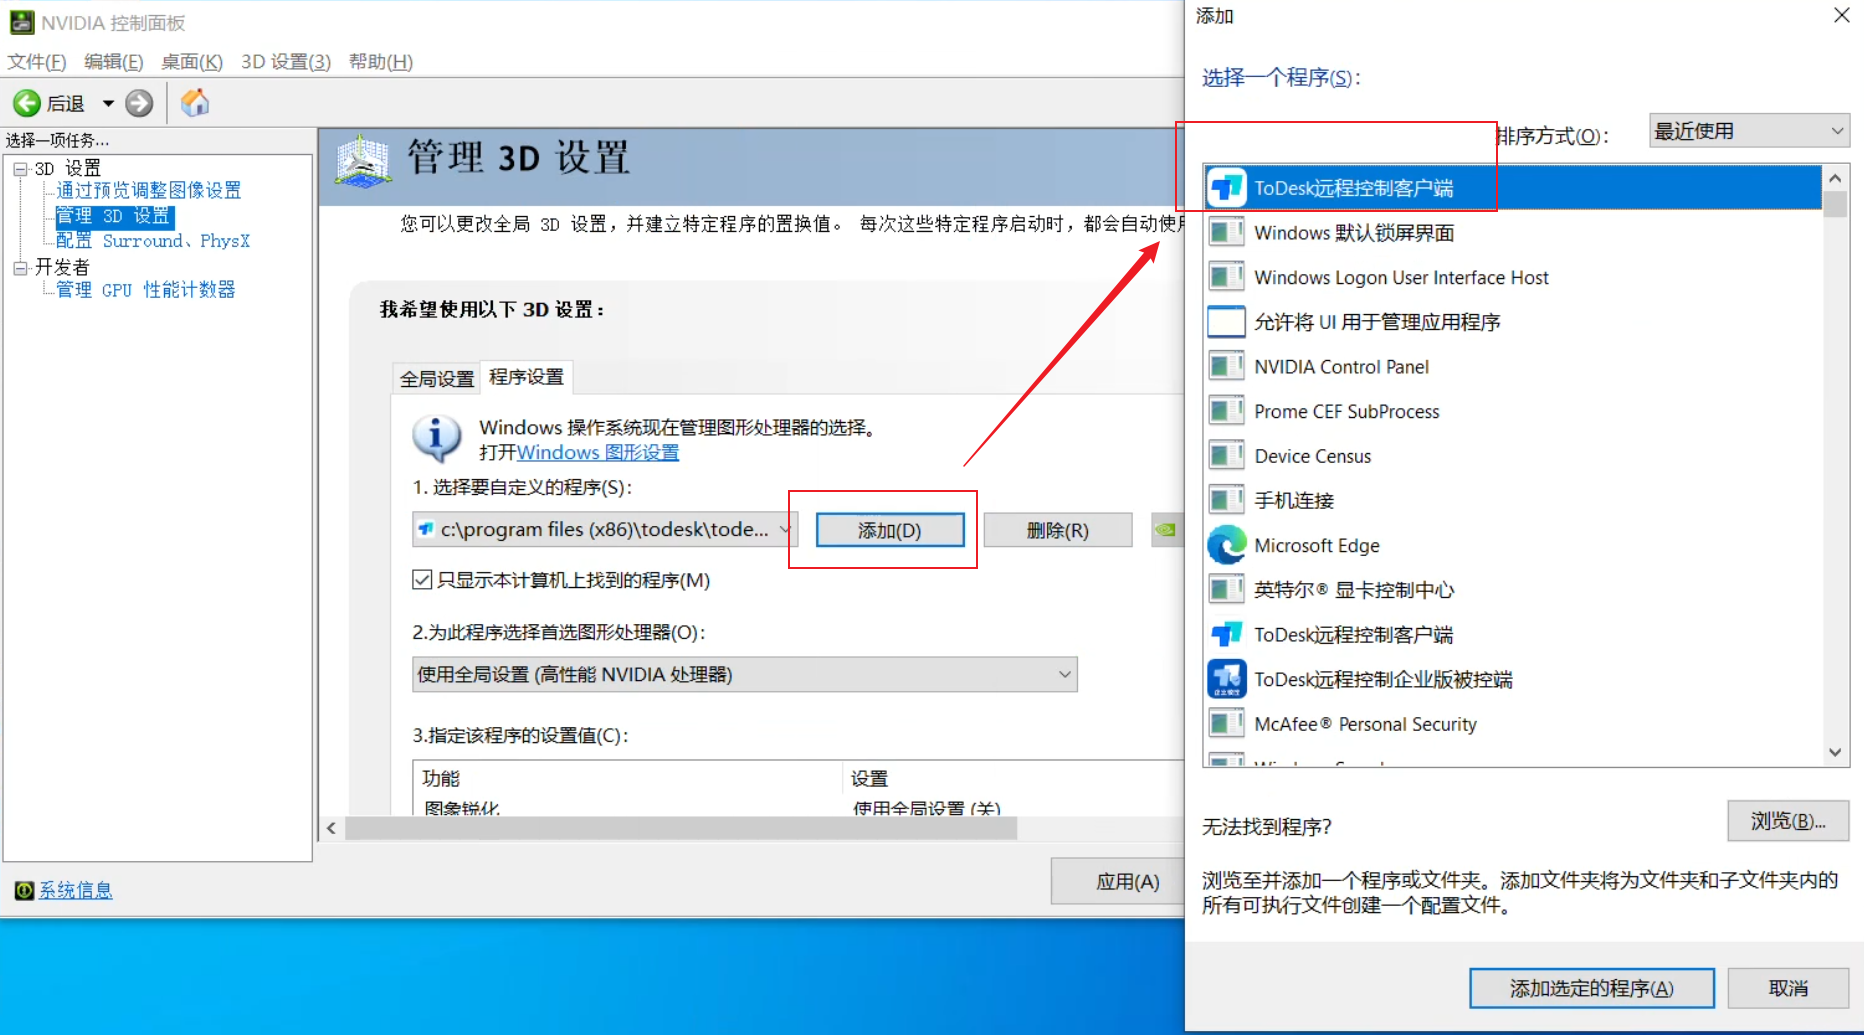Open the 排序方式 最近使用 dropdown
This screenshot has width=1864, height=1035.
click(1748, 131)
